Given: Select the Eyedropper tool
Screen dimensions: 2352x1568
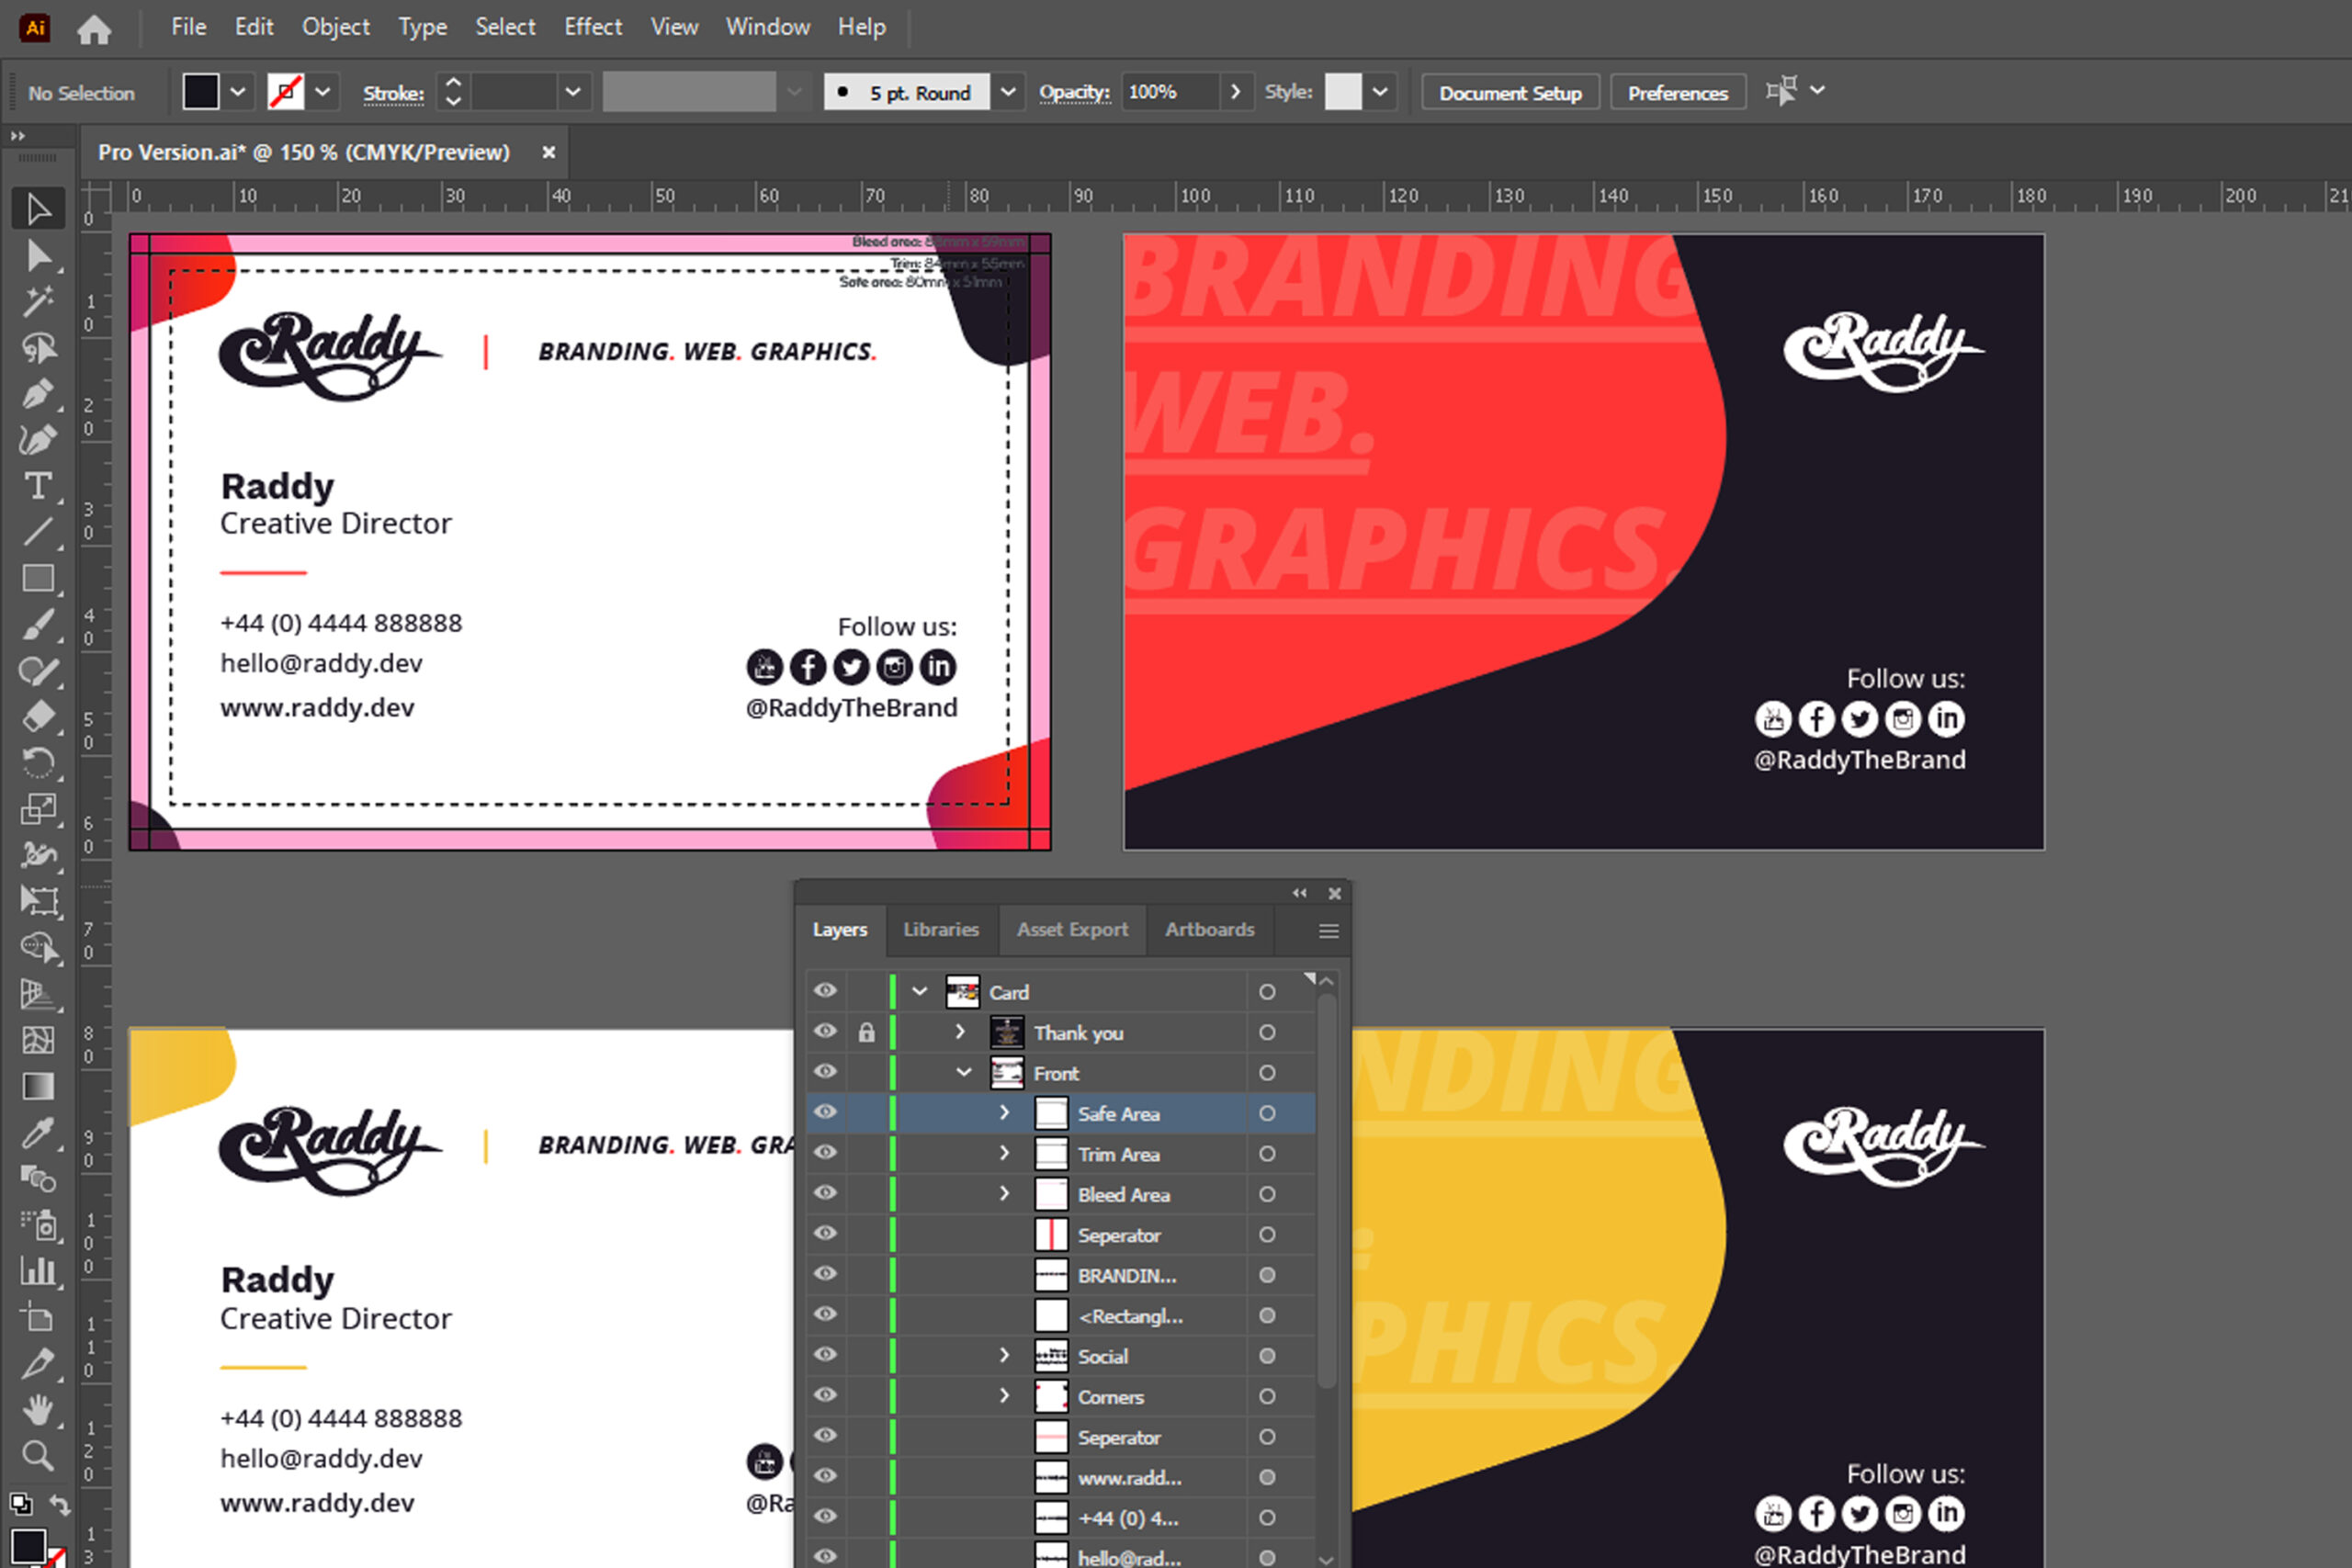Looking at the screenshot, I should (x=38, y=1133).
